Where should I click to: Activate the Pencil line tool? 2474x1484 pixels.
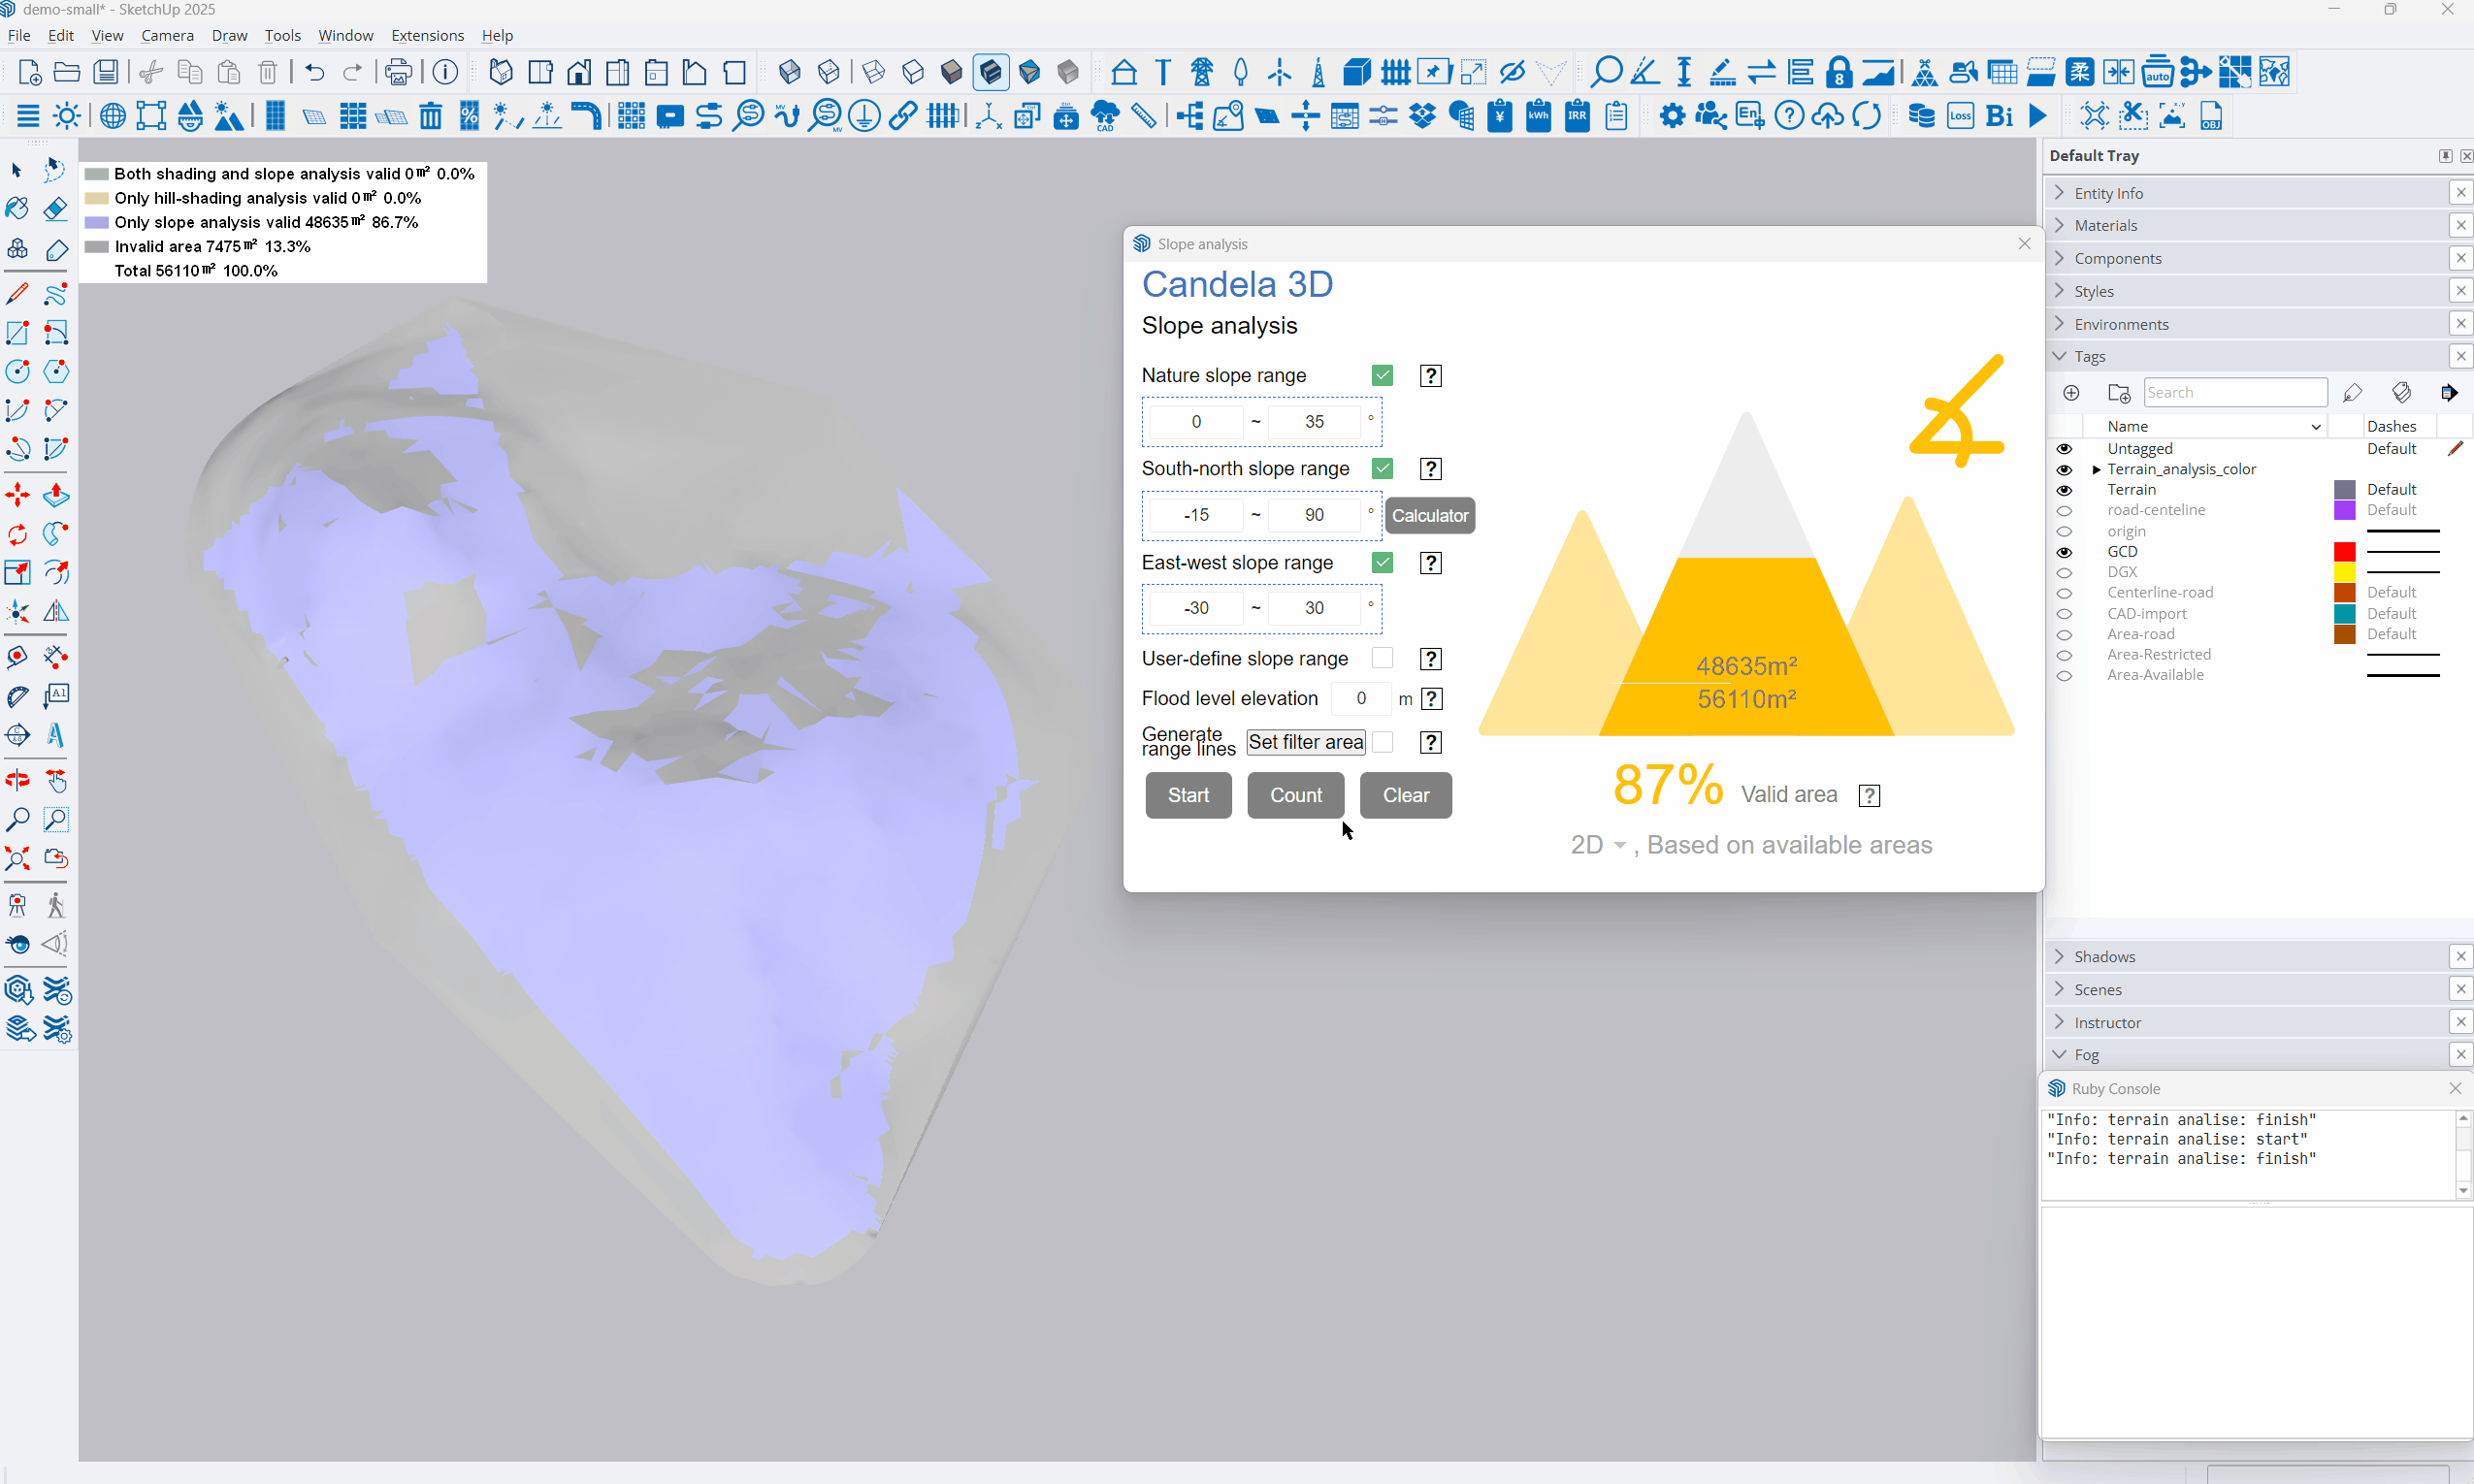pos(17,294)
